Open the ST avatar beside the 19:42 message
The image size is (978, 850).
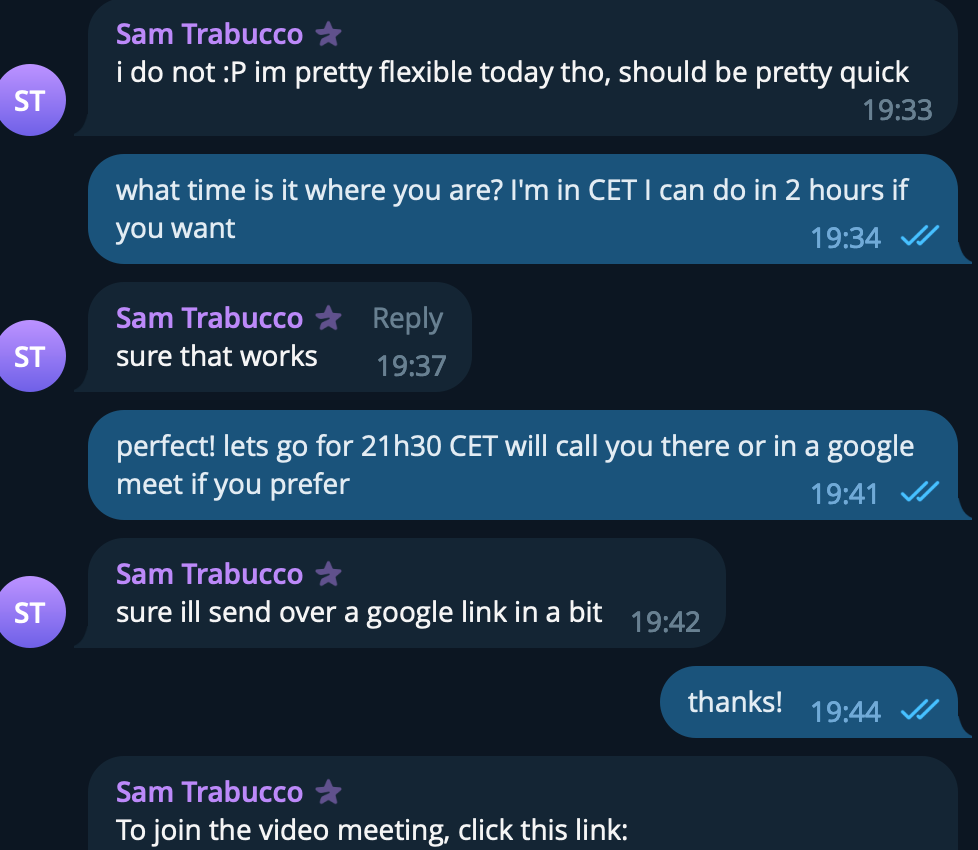coord(29,611)
